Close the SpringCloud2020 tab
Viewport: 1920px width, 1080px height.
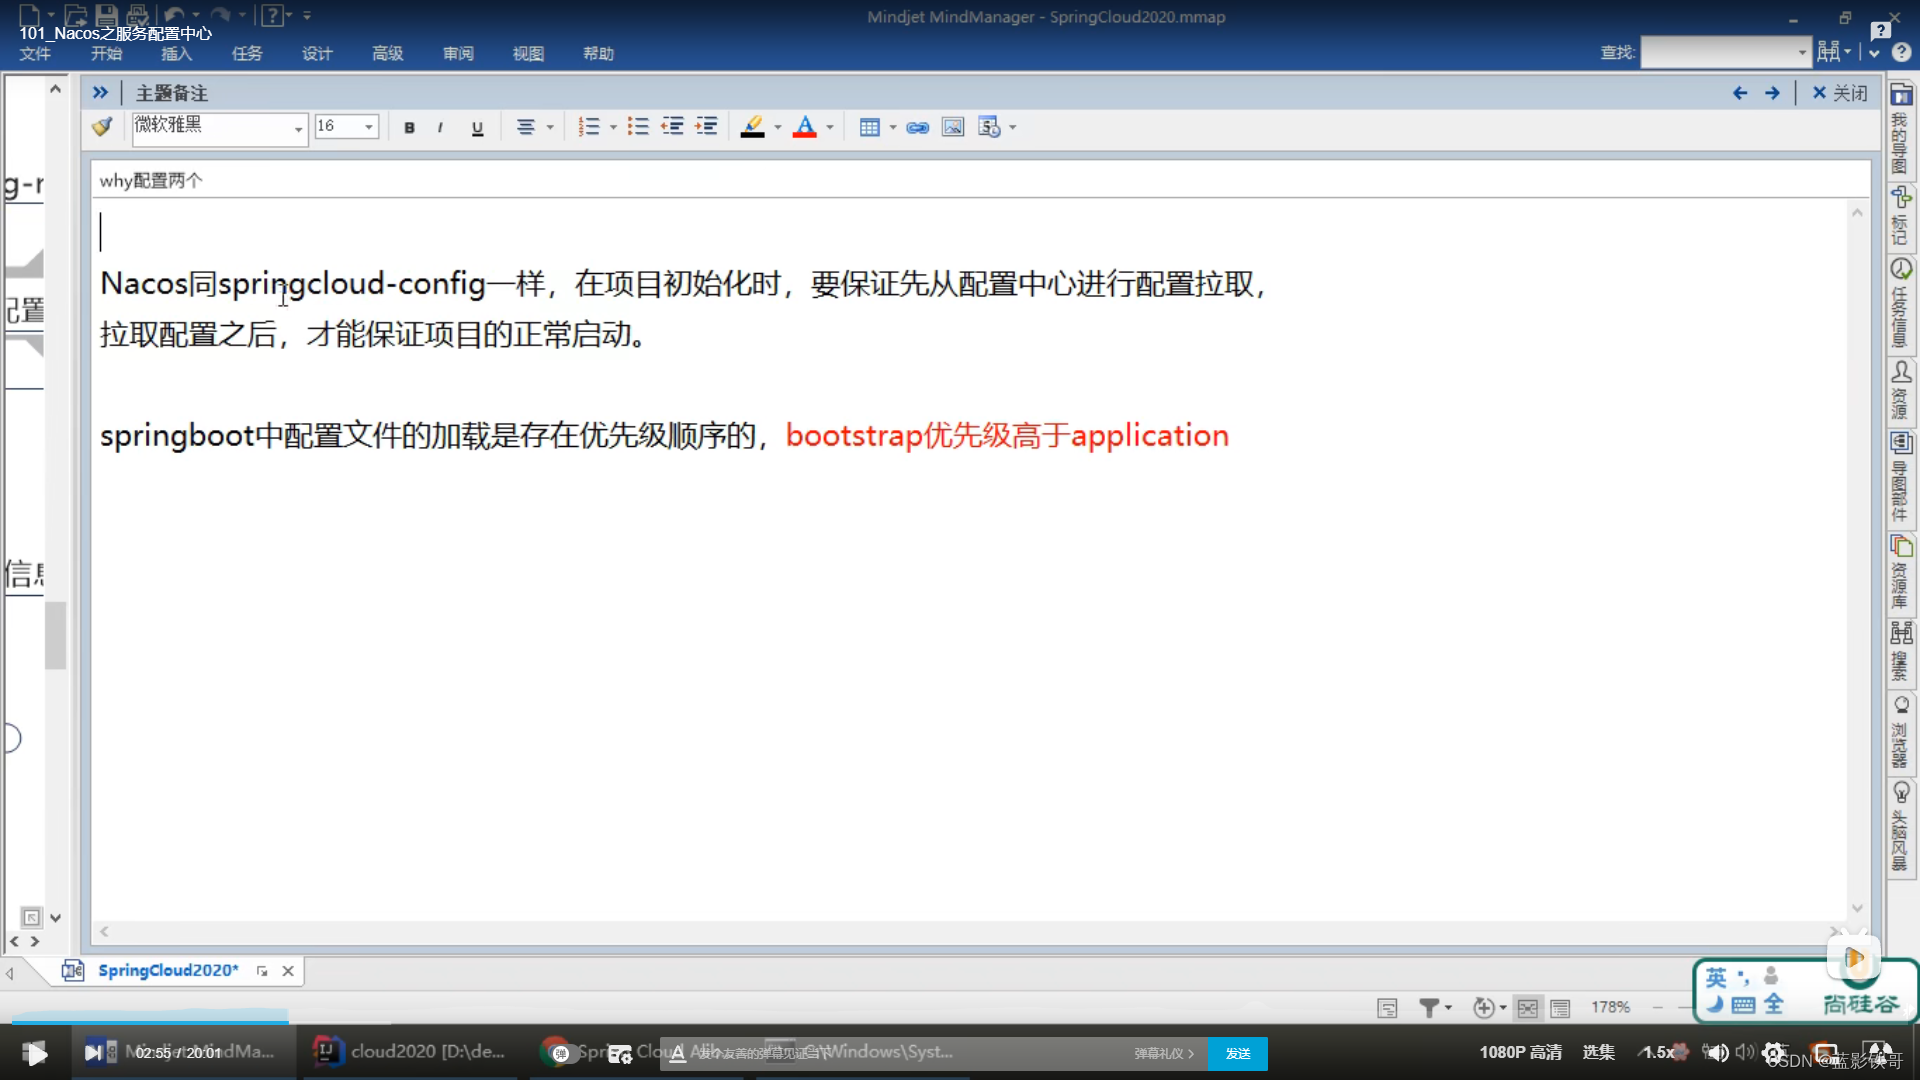click(x=288, y=971)
